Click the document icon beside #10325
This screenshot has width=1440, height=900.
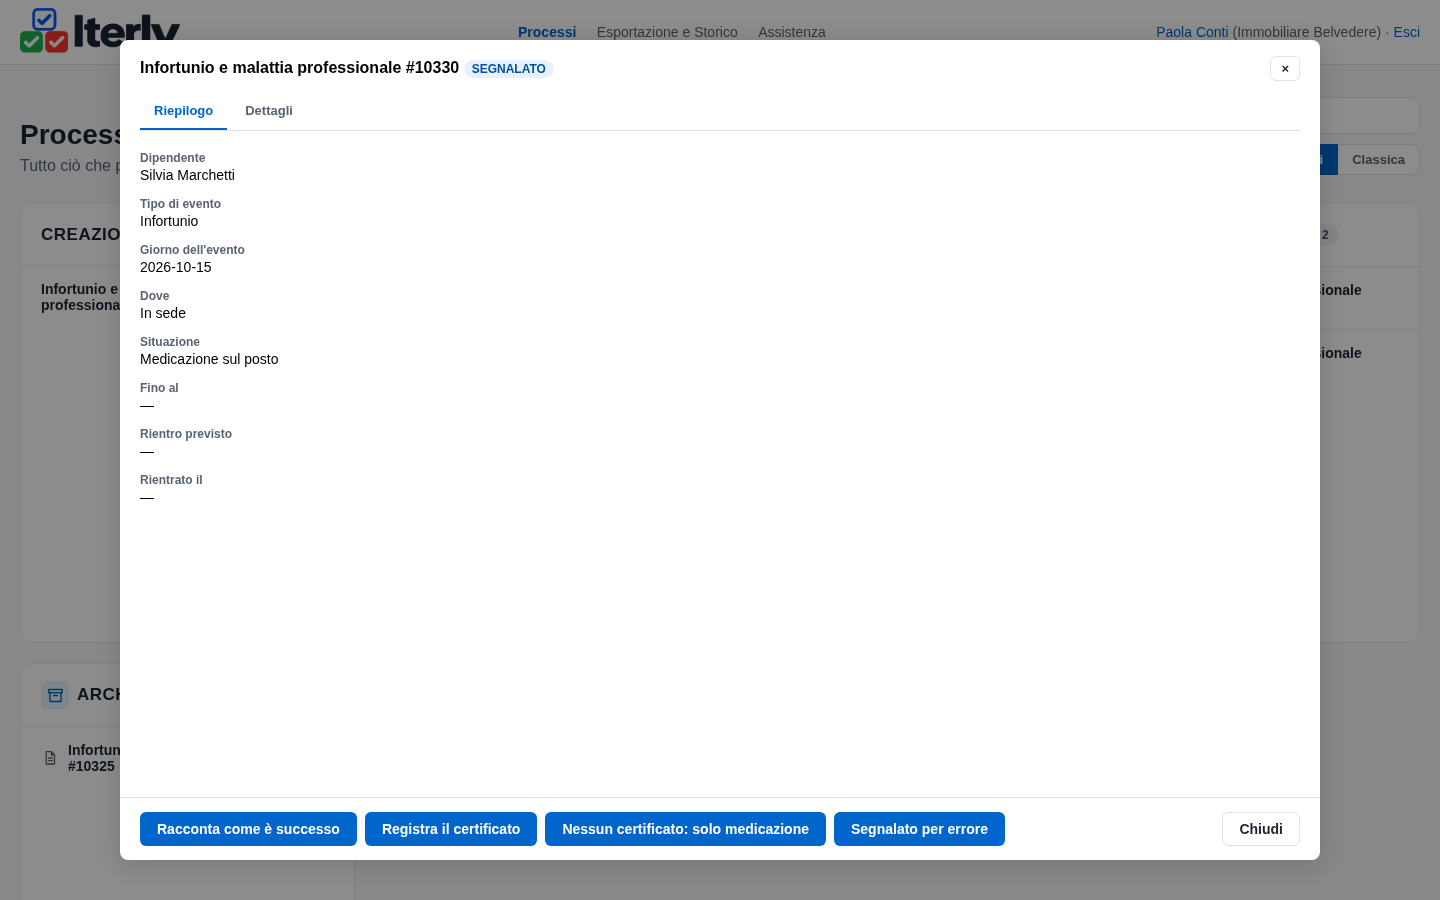[50, 758]
